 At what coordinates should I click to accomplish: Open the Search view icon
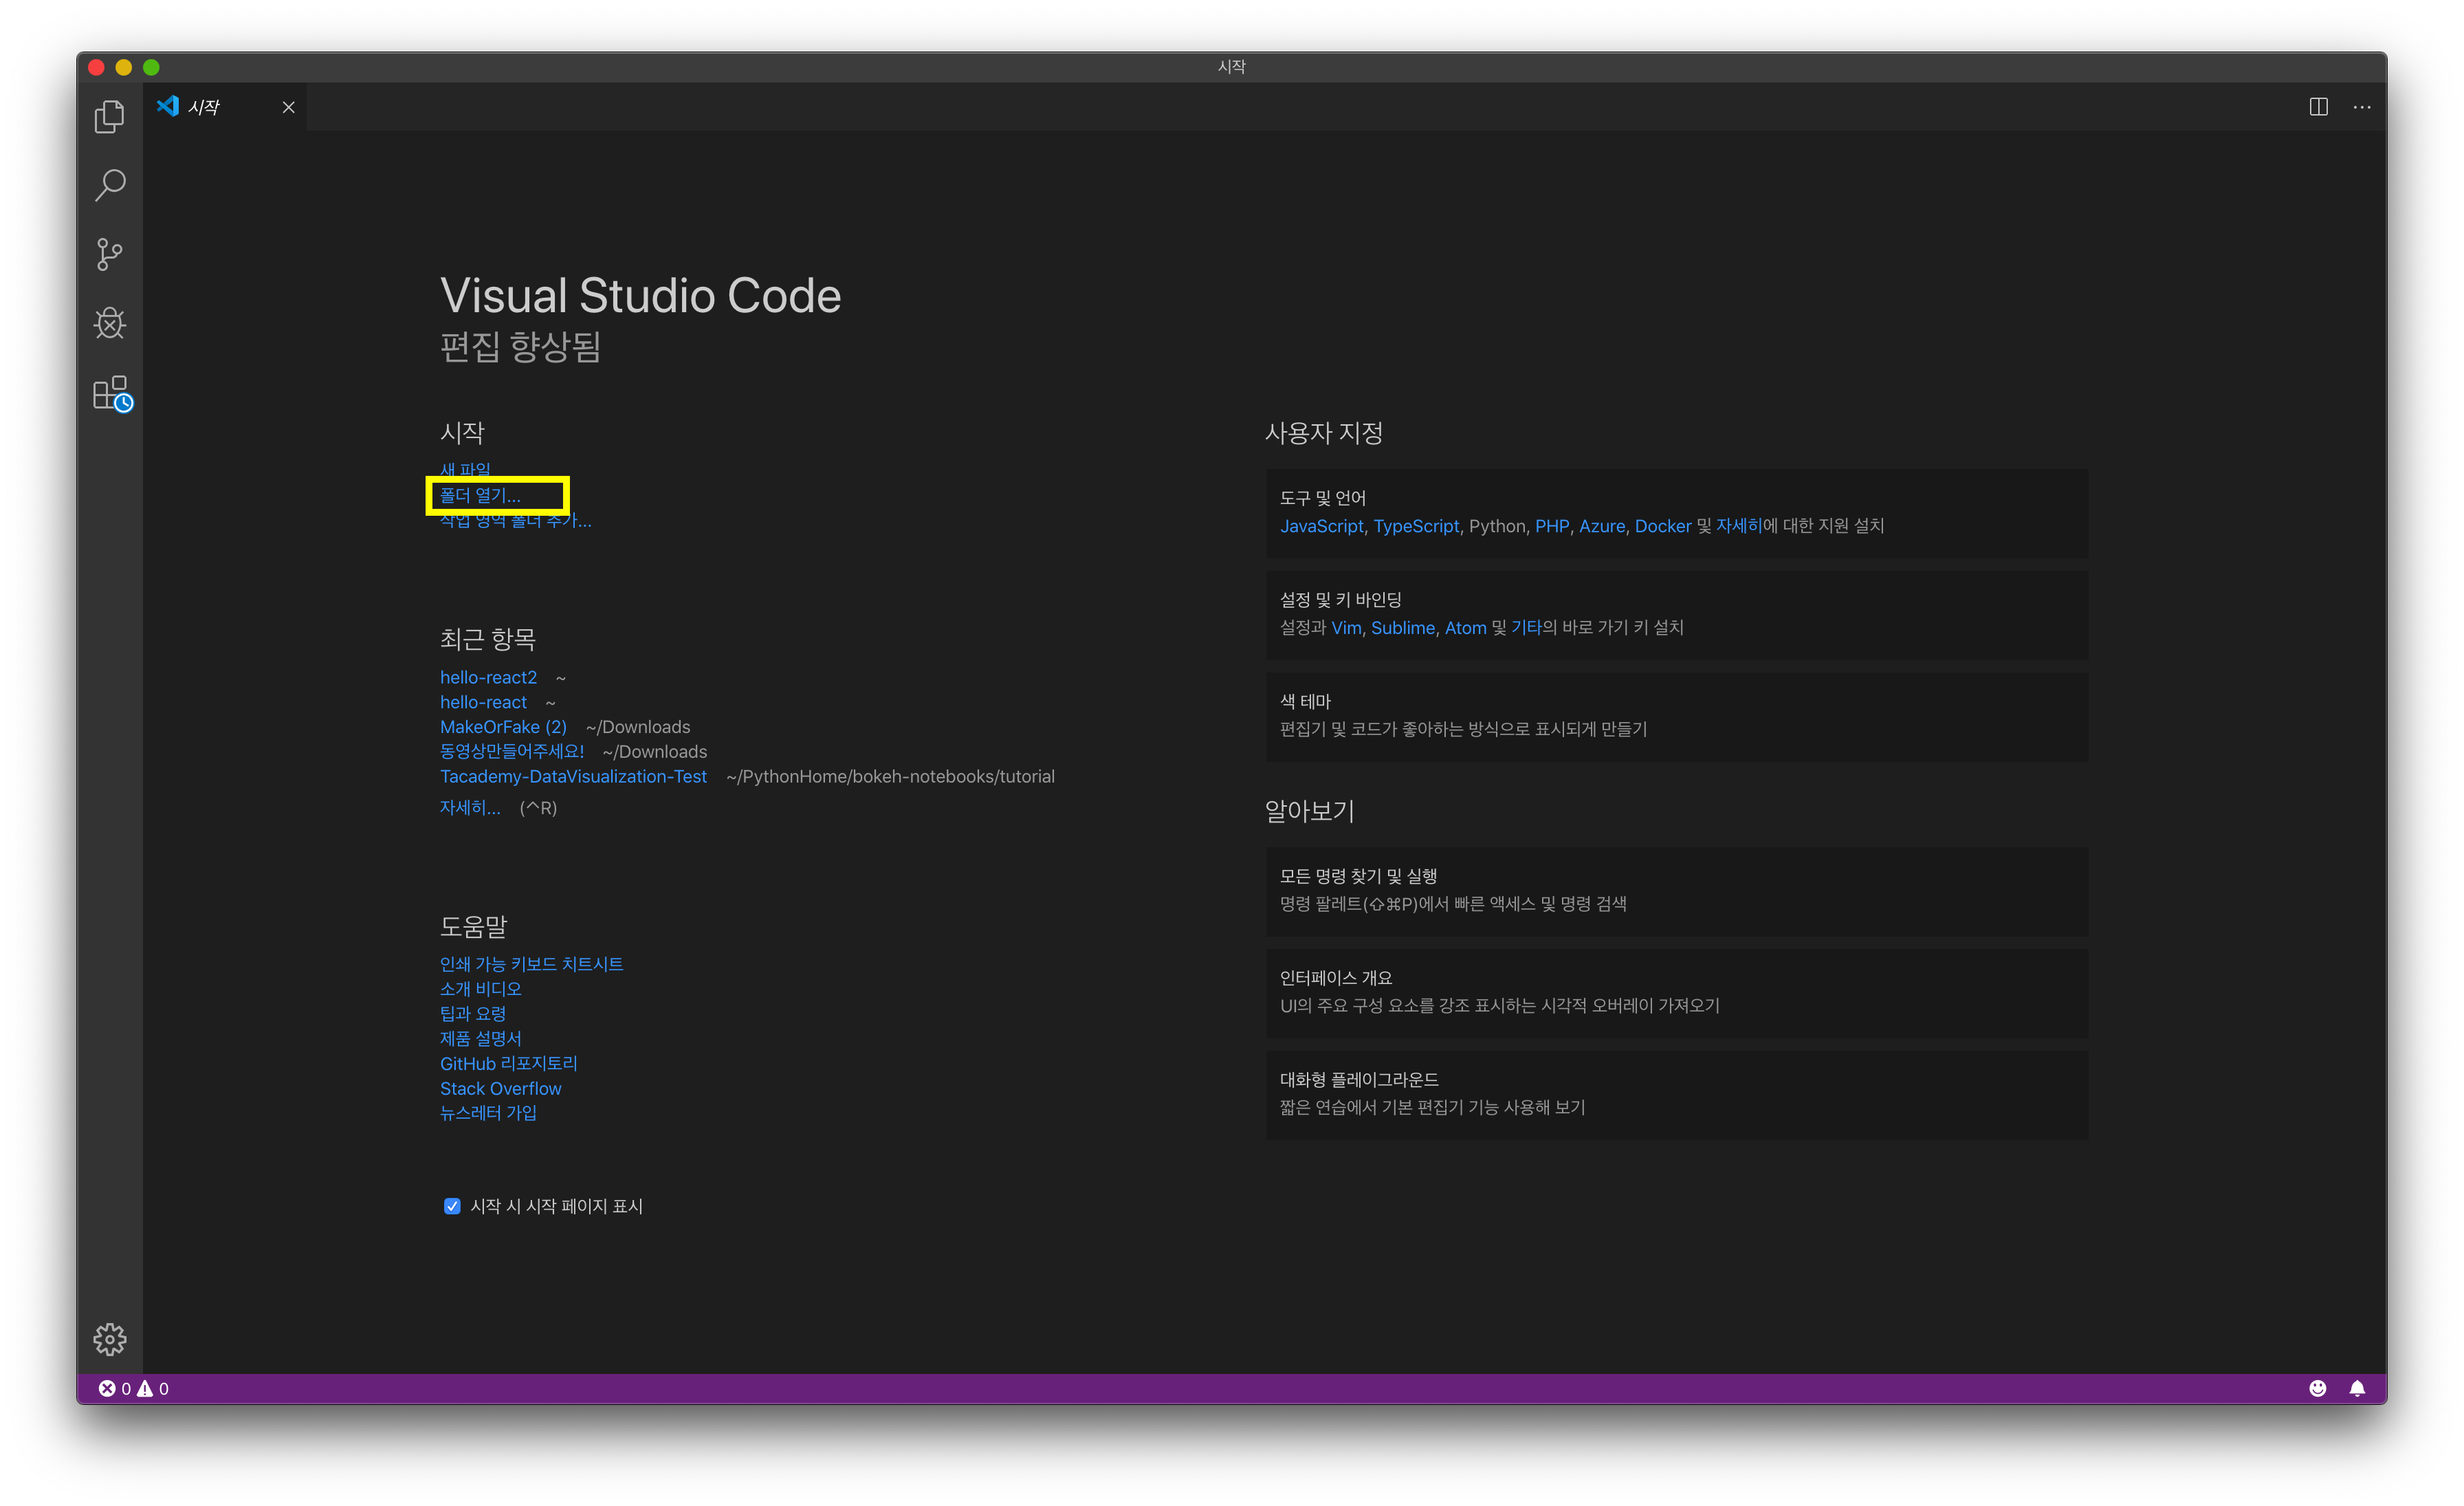[109, 185]
